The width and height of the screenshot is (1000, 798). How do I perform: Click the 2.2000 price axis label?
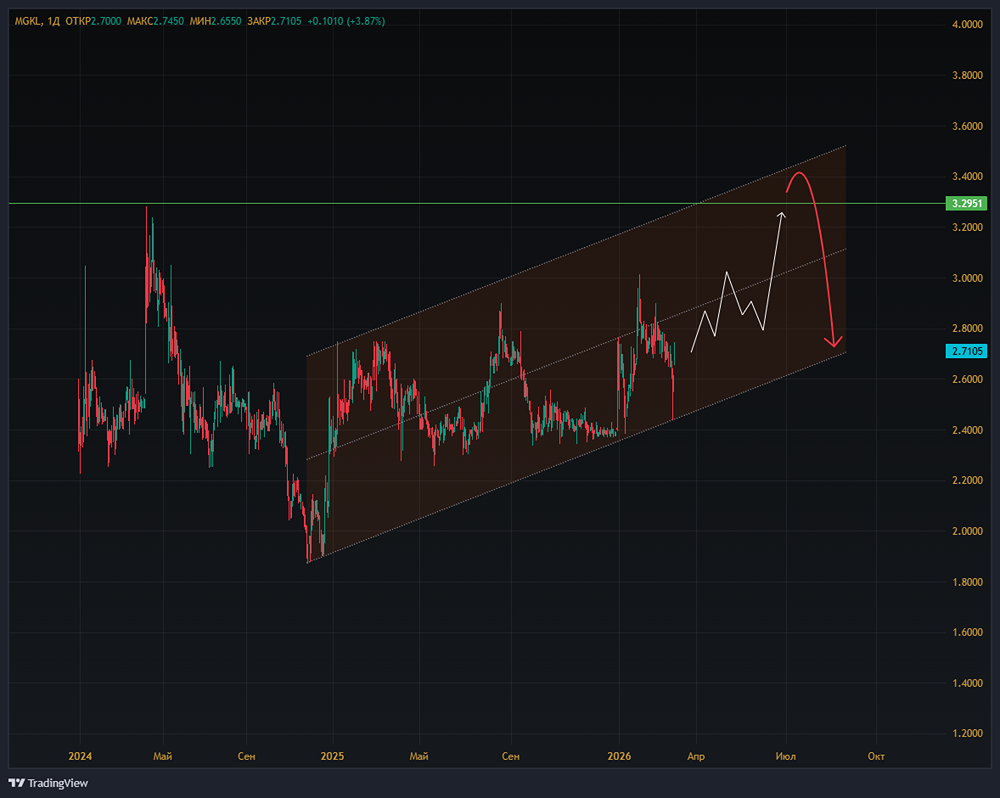[x=967, y=480]
